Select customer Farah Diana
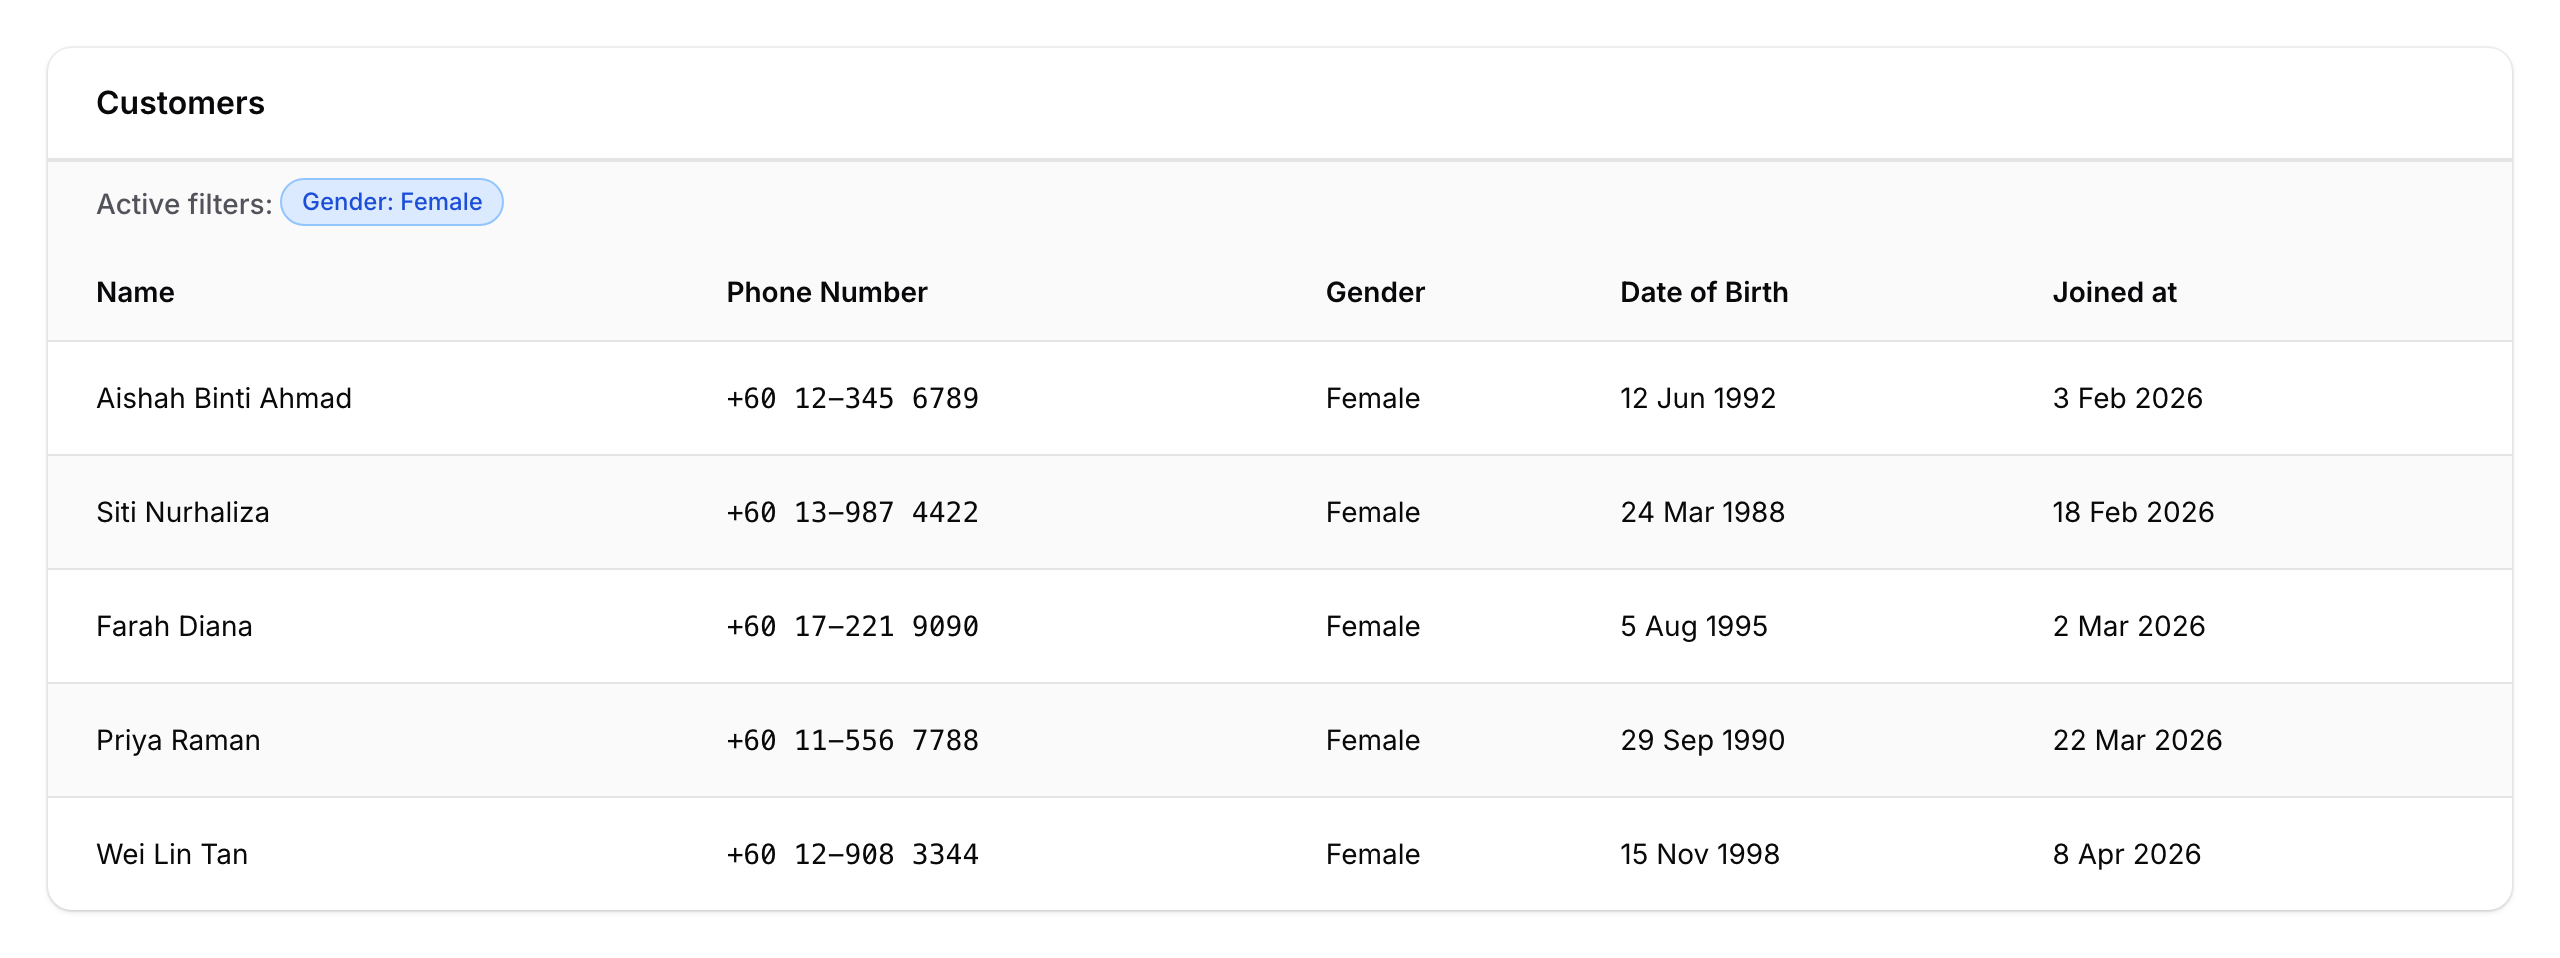The image size is (2560, 958). coord(174,626)
